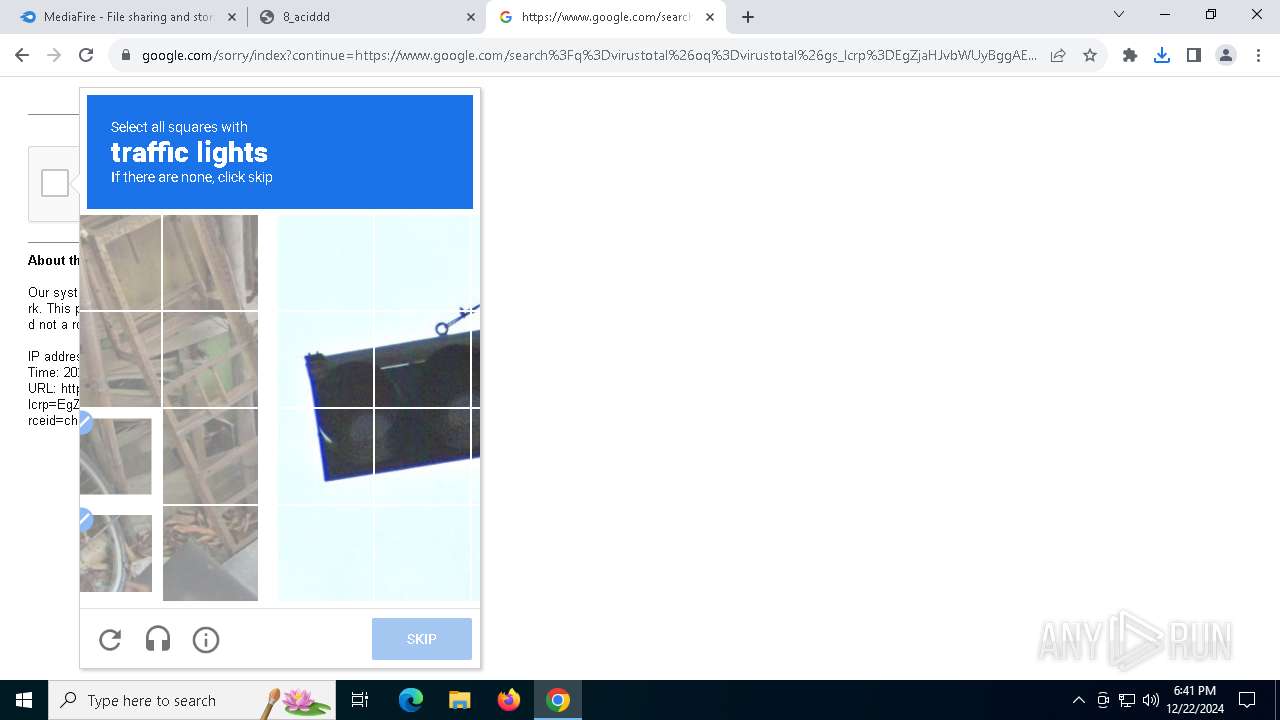Reload the current page
The width and height of the screenshot is (1280, 720).
coord(86,55)
